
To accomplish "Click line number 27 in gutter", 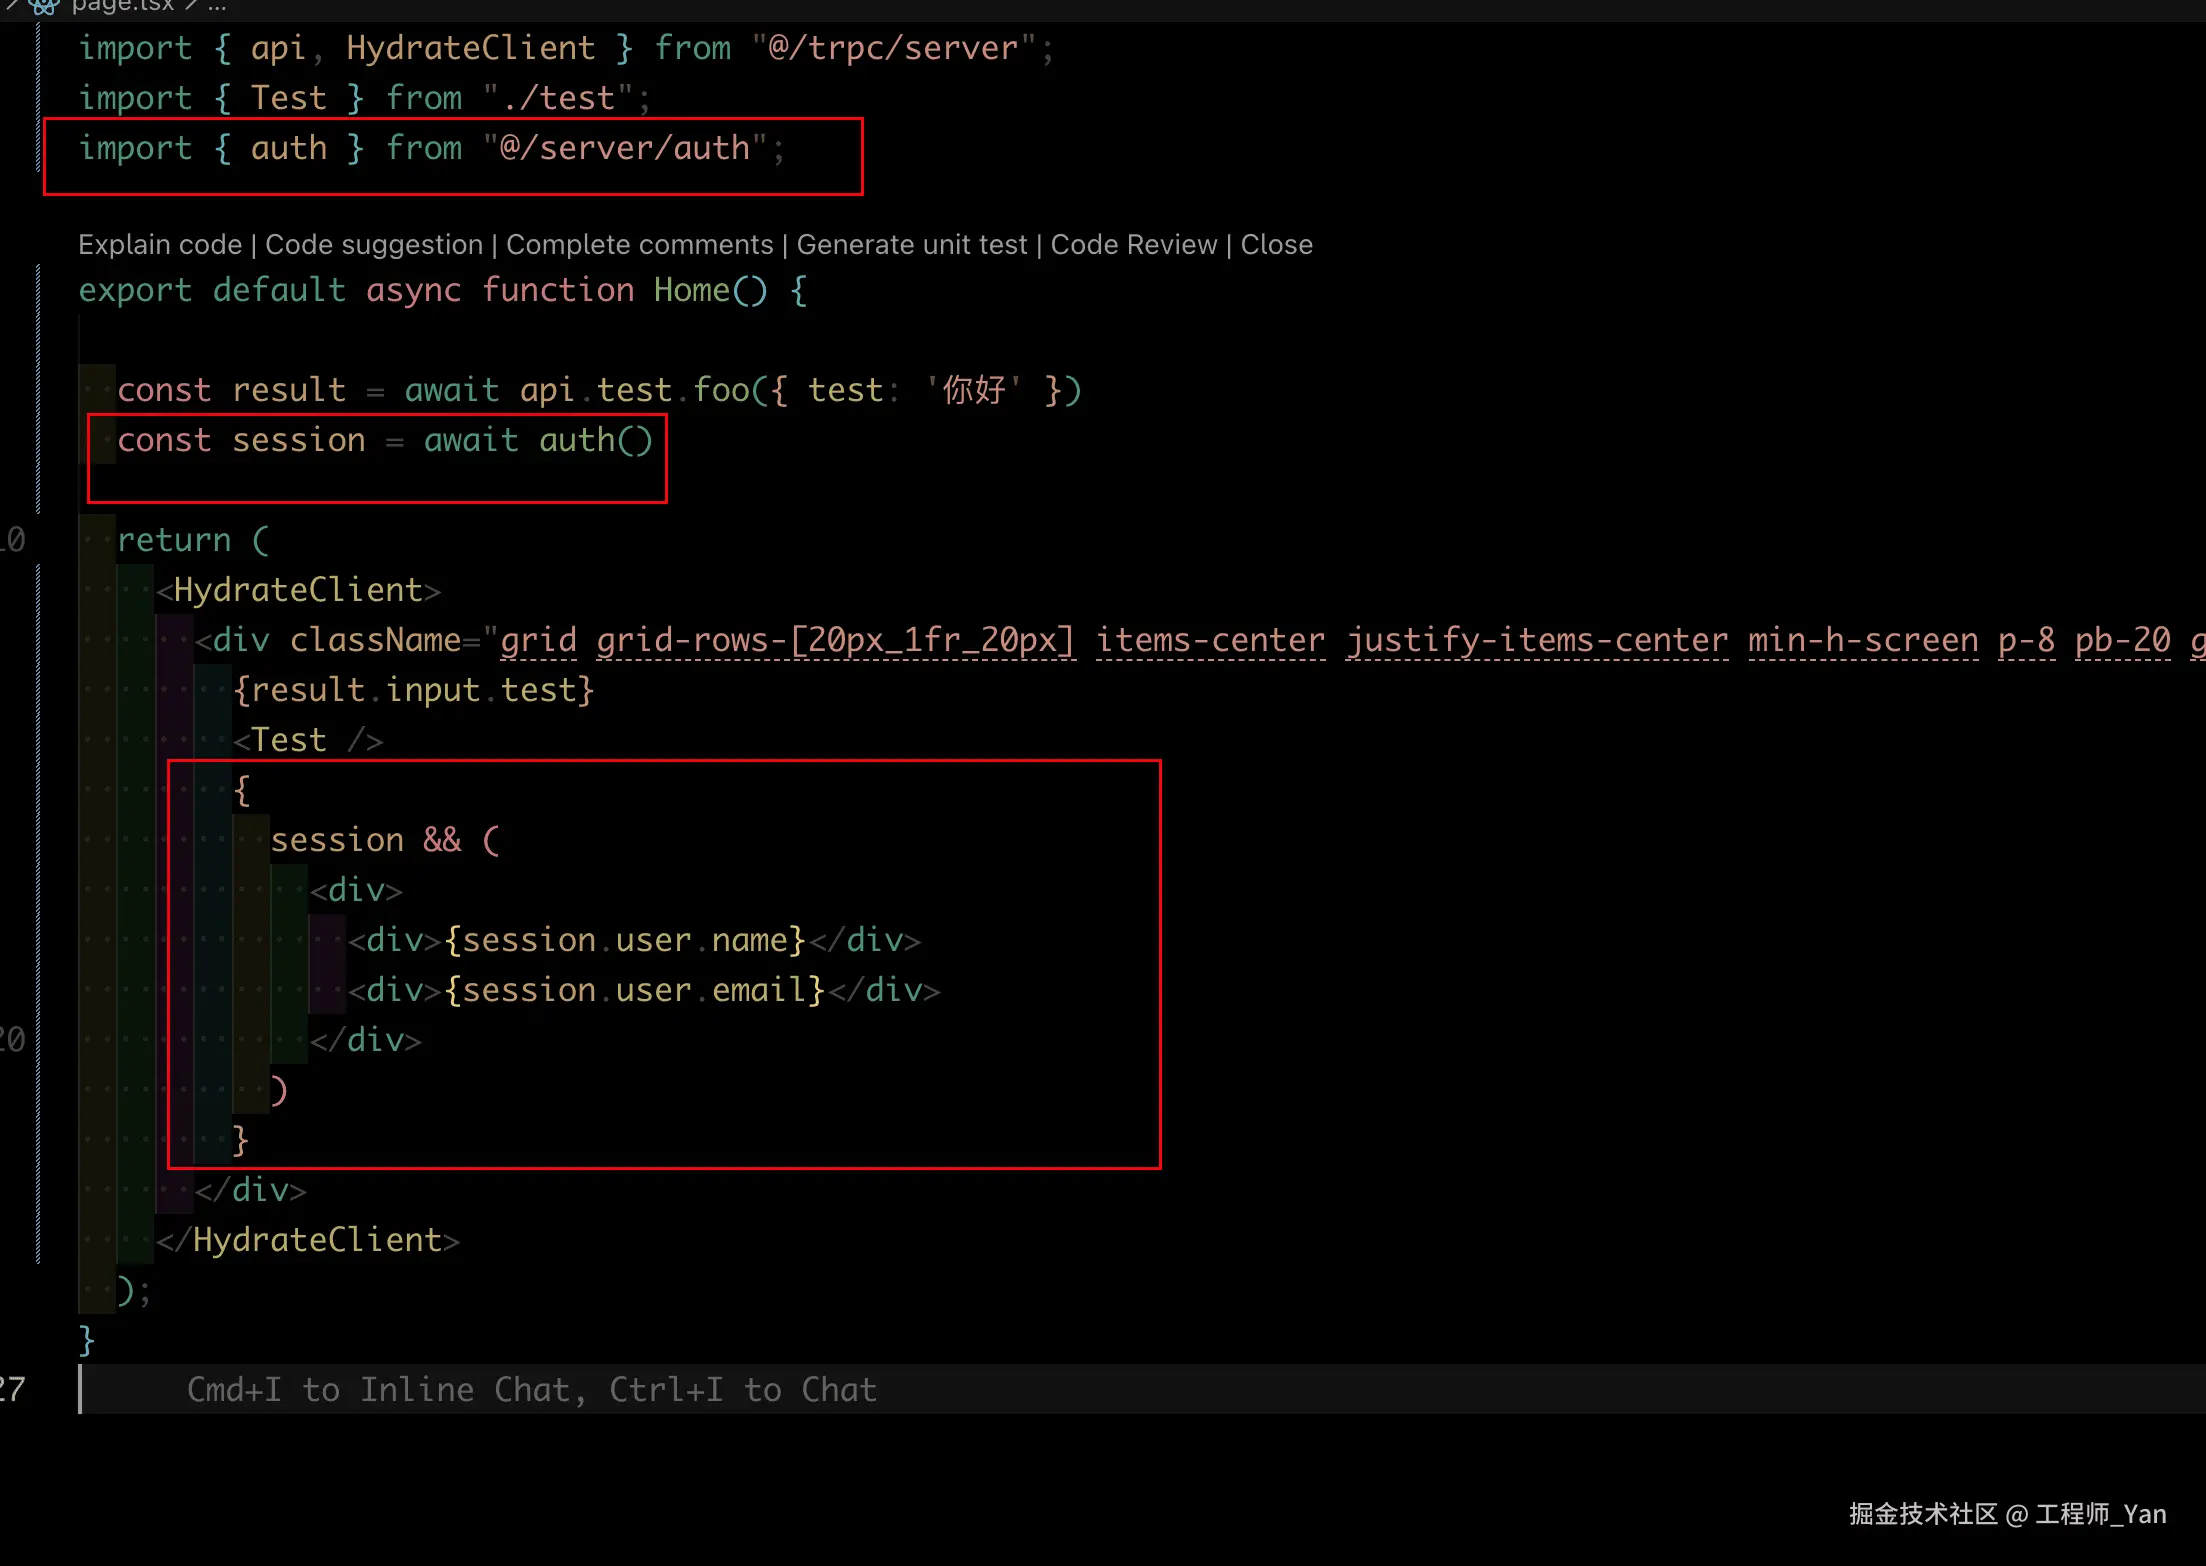I will click(x=12, y=1390).
